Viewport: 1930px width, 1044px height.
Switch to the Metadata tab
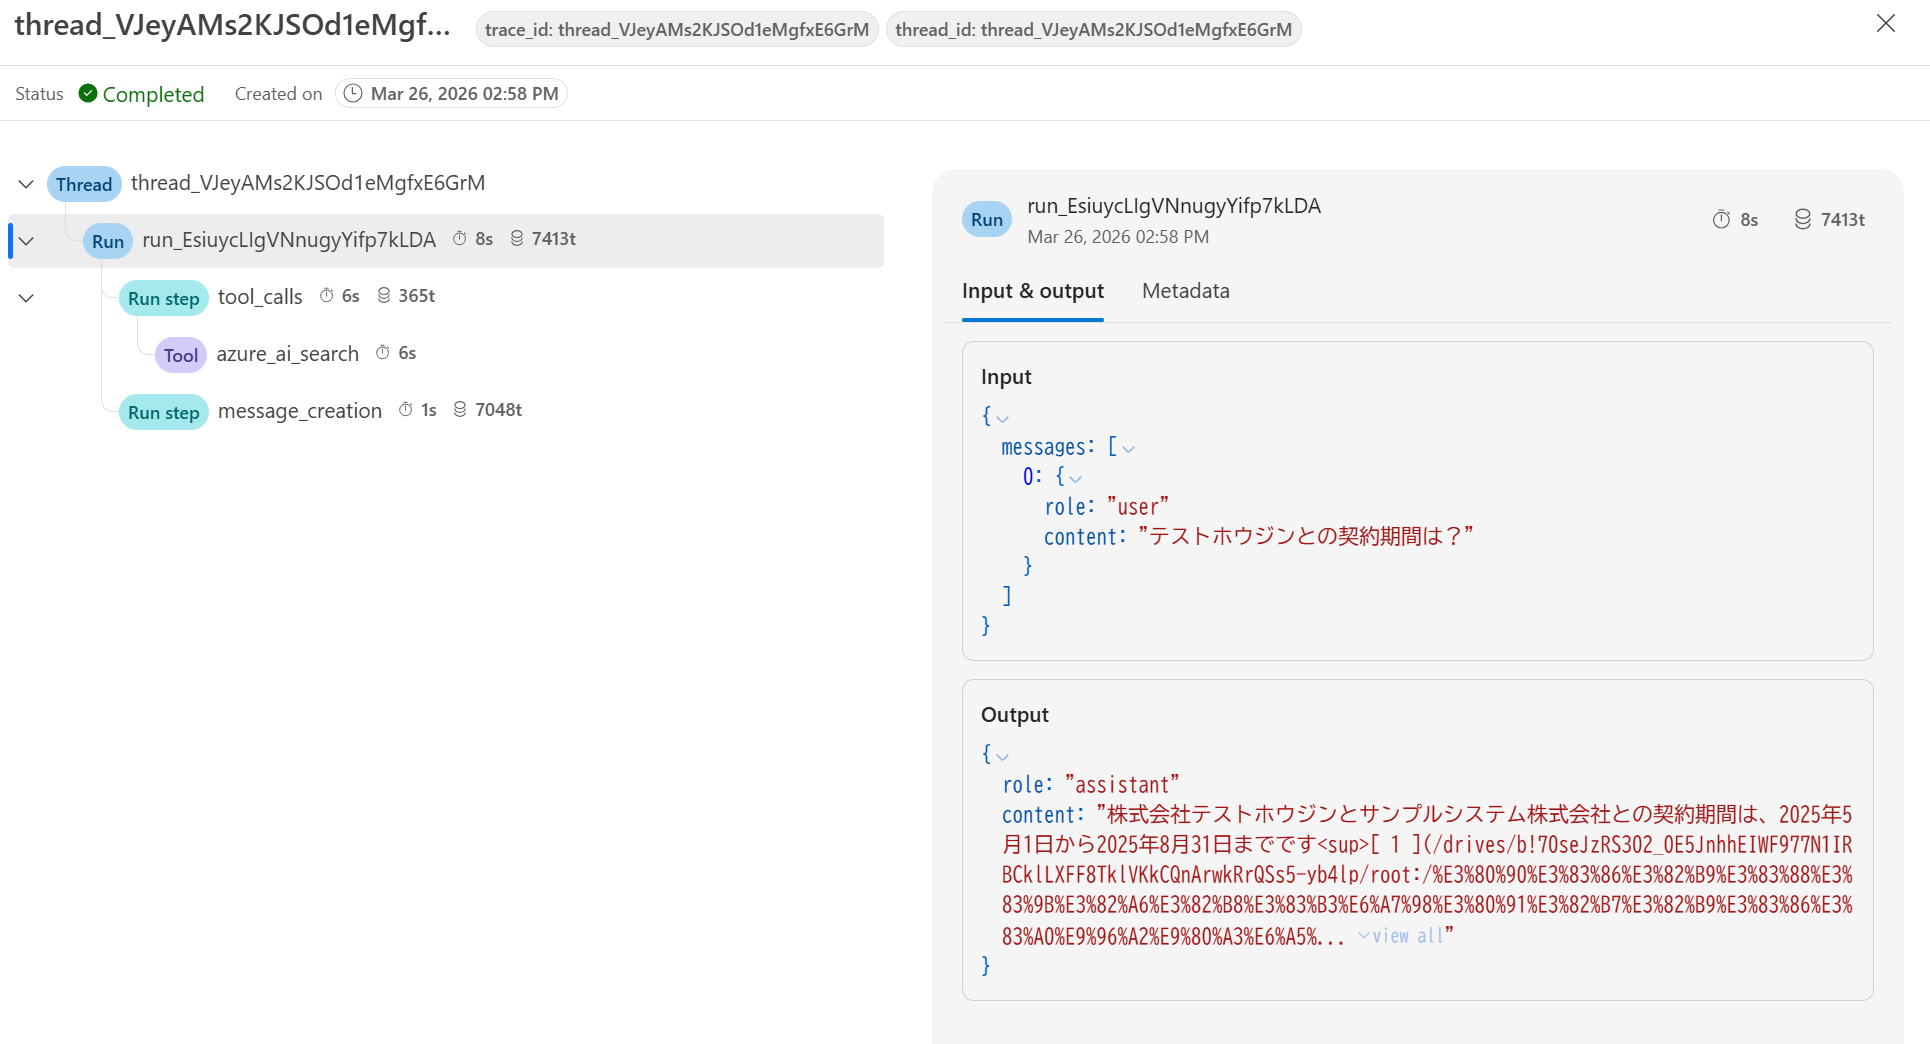(1186, 291)
